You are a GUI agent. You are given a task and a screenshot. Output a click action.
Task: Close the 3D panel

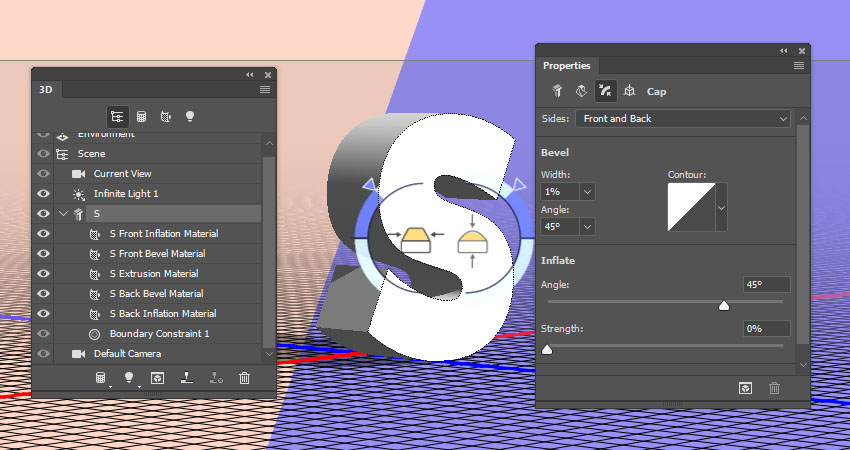tap(268, 75)
